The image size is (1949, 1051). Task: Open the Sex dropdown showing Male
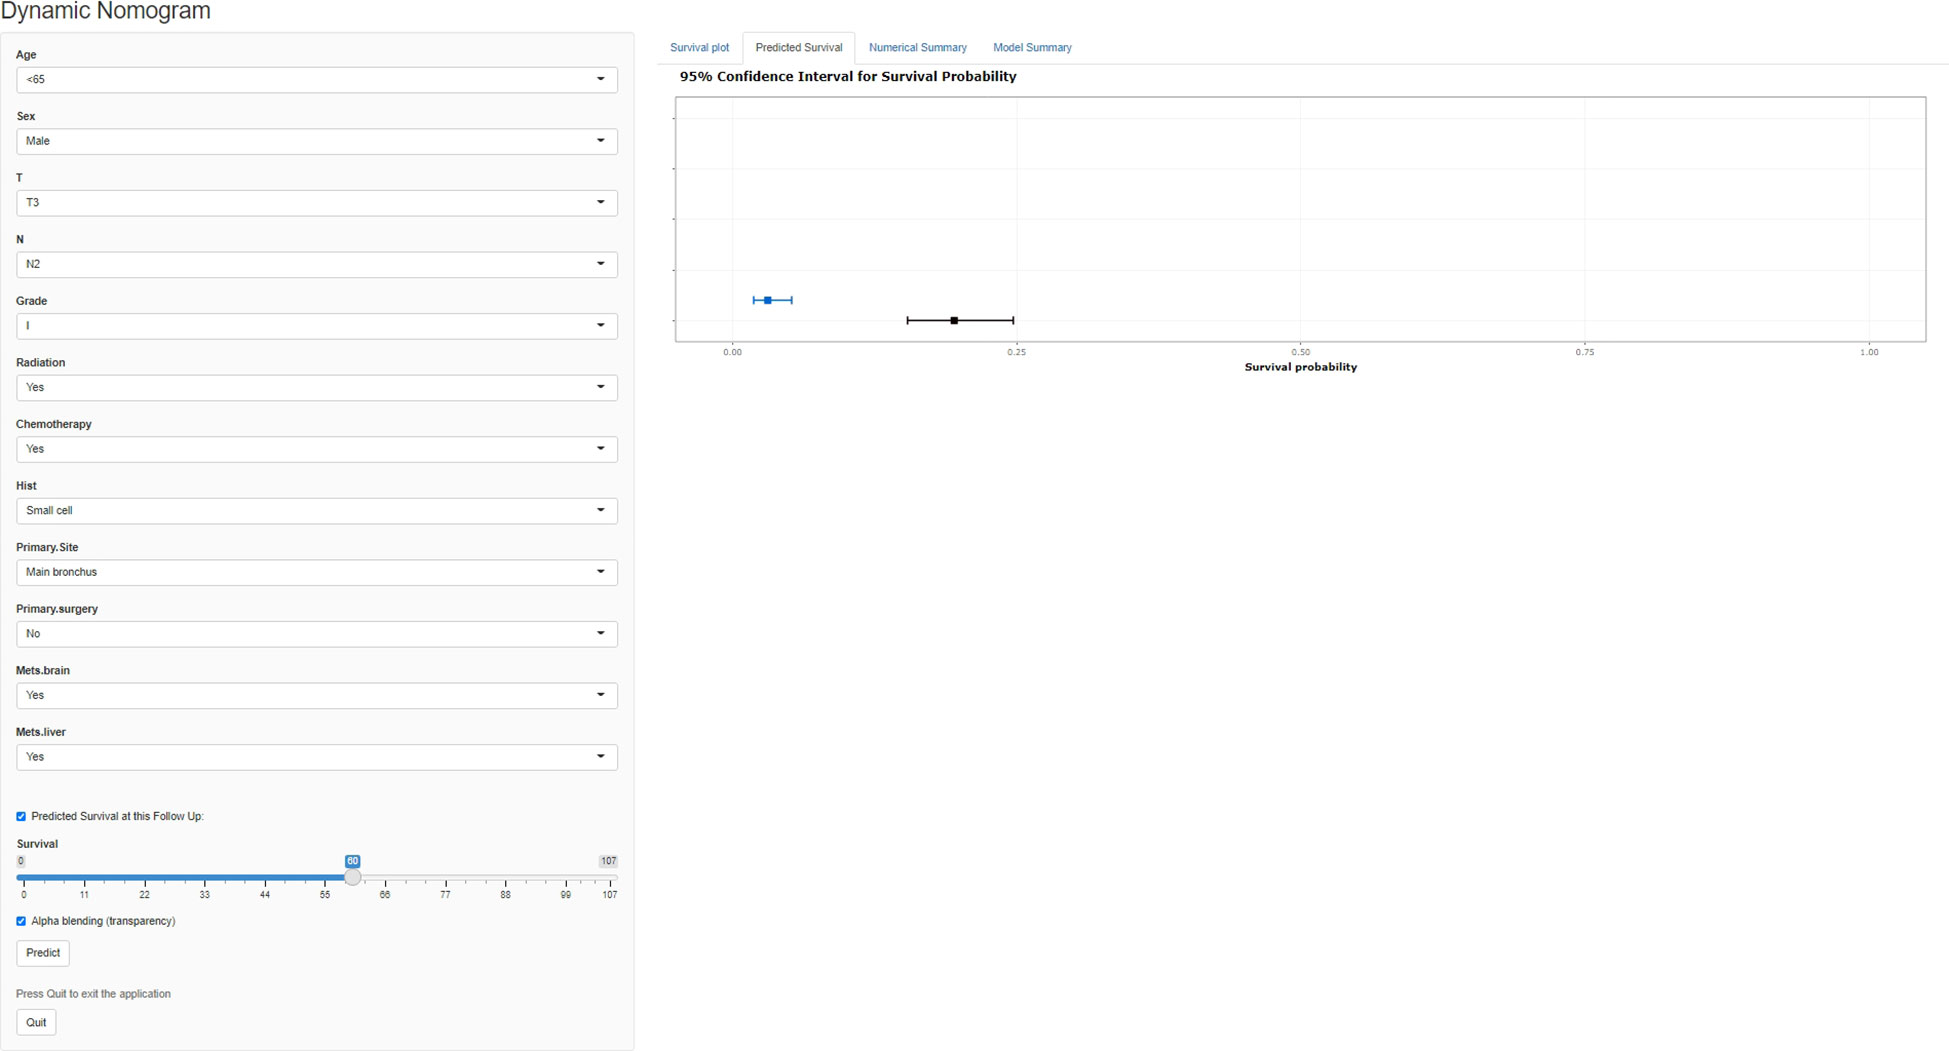click(316, 141)
